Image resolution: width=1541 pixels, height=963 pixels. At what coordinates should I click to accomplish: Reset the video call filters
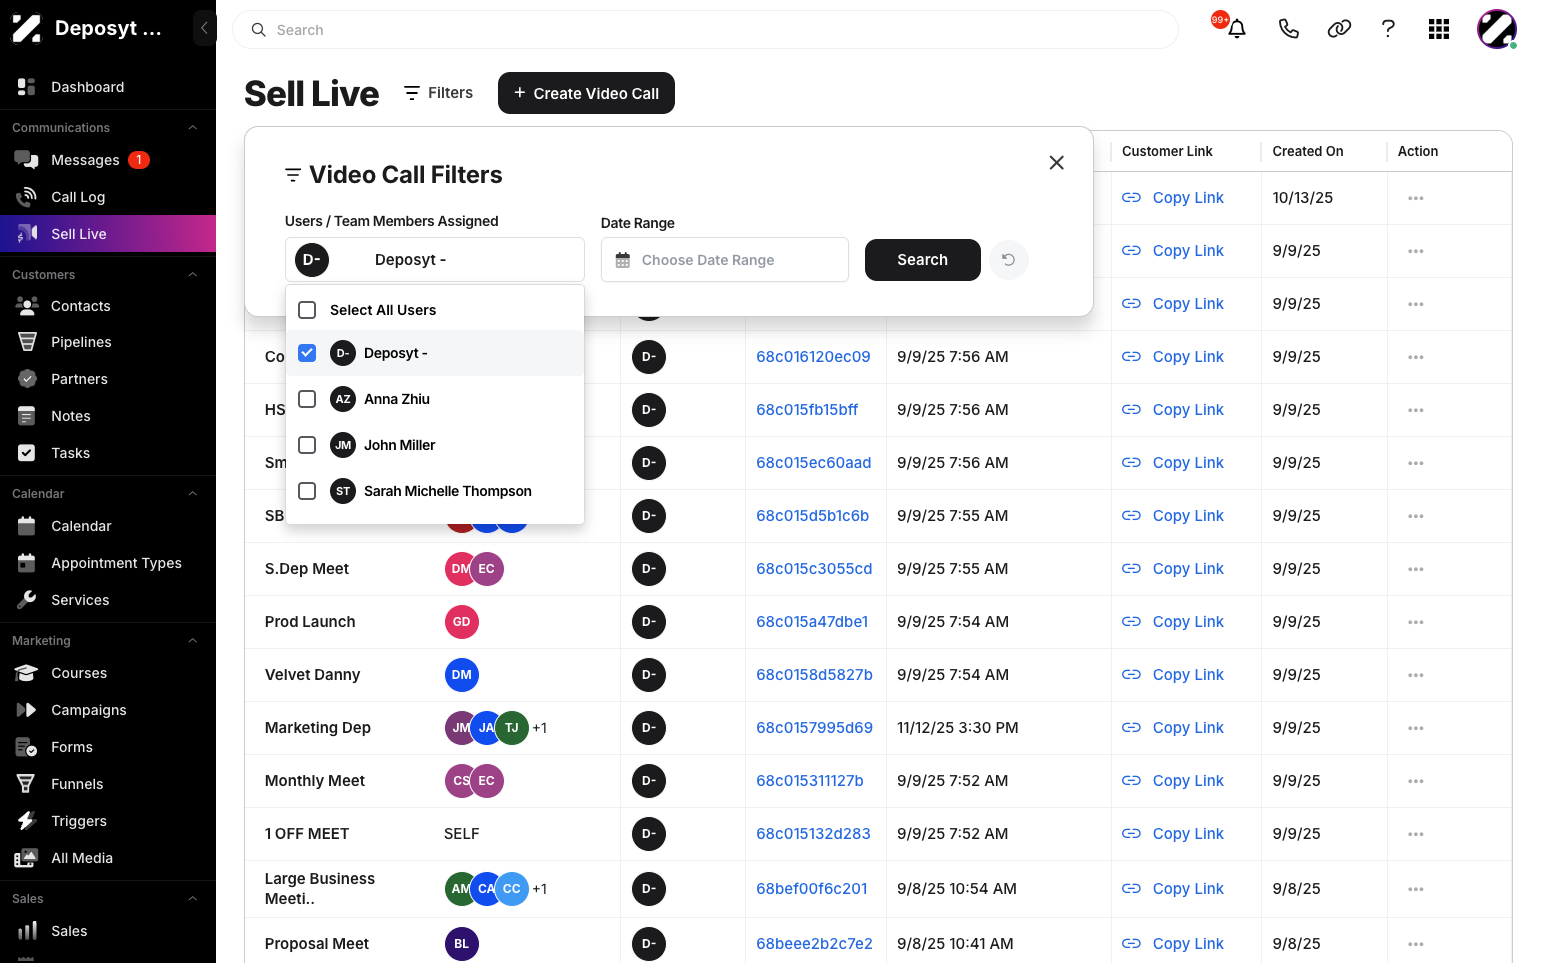coord(1008,260)
